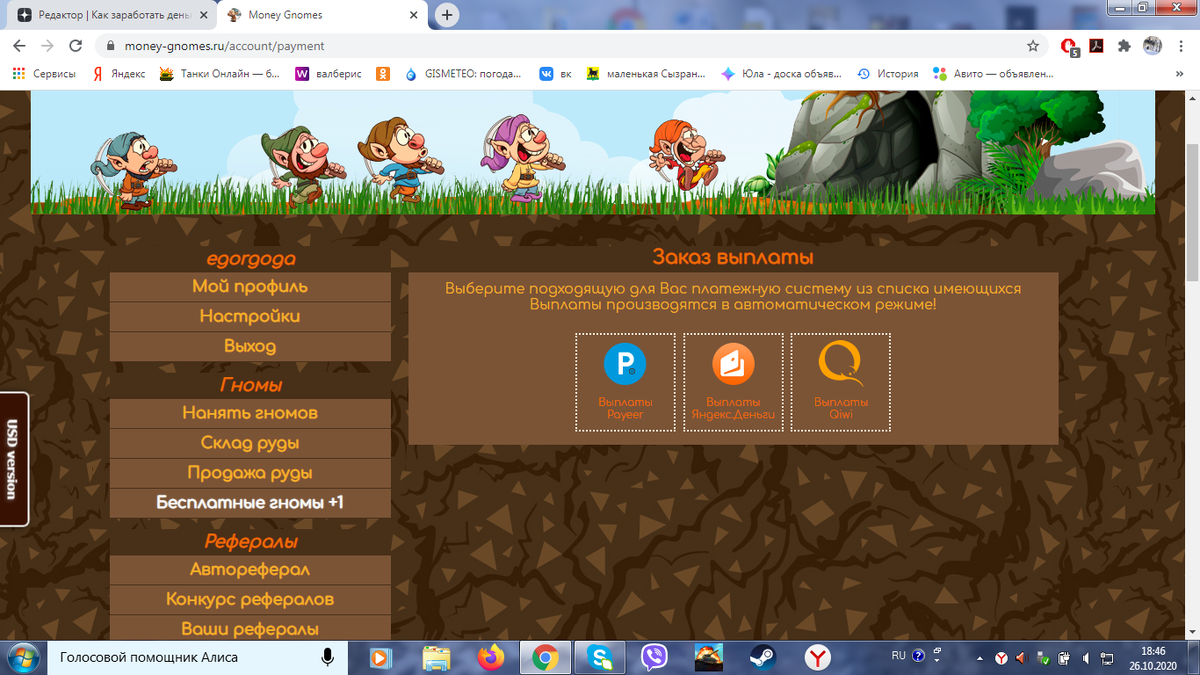Expand hidden bookmarks chevron

pos(1181,74)
